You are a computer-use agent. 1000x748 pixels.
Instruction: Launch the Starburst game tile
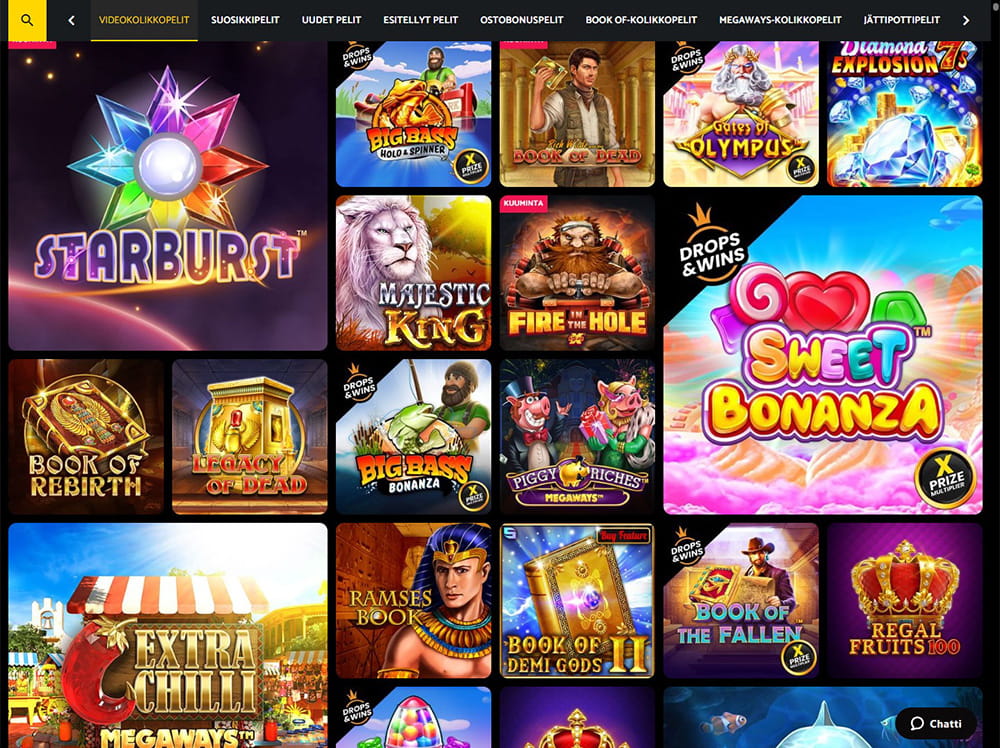coord(168,196)
